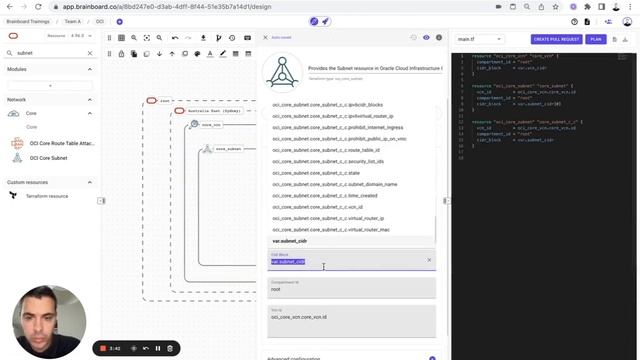This screenshot has height=360, width=640.
Task: Click the subnet search input field
Action: click(x=50, y=53)
